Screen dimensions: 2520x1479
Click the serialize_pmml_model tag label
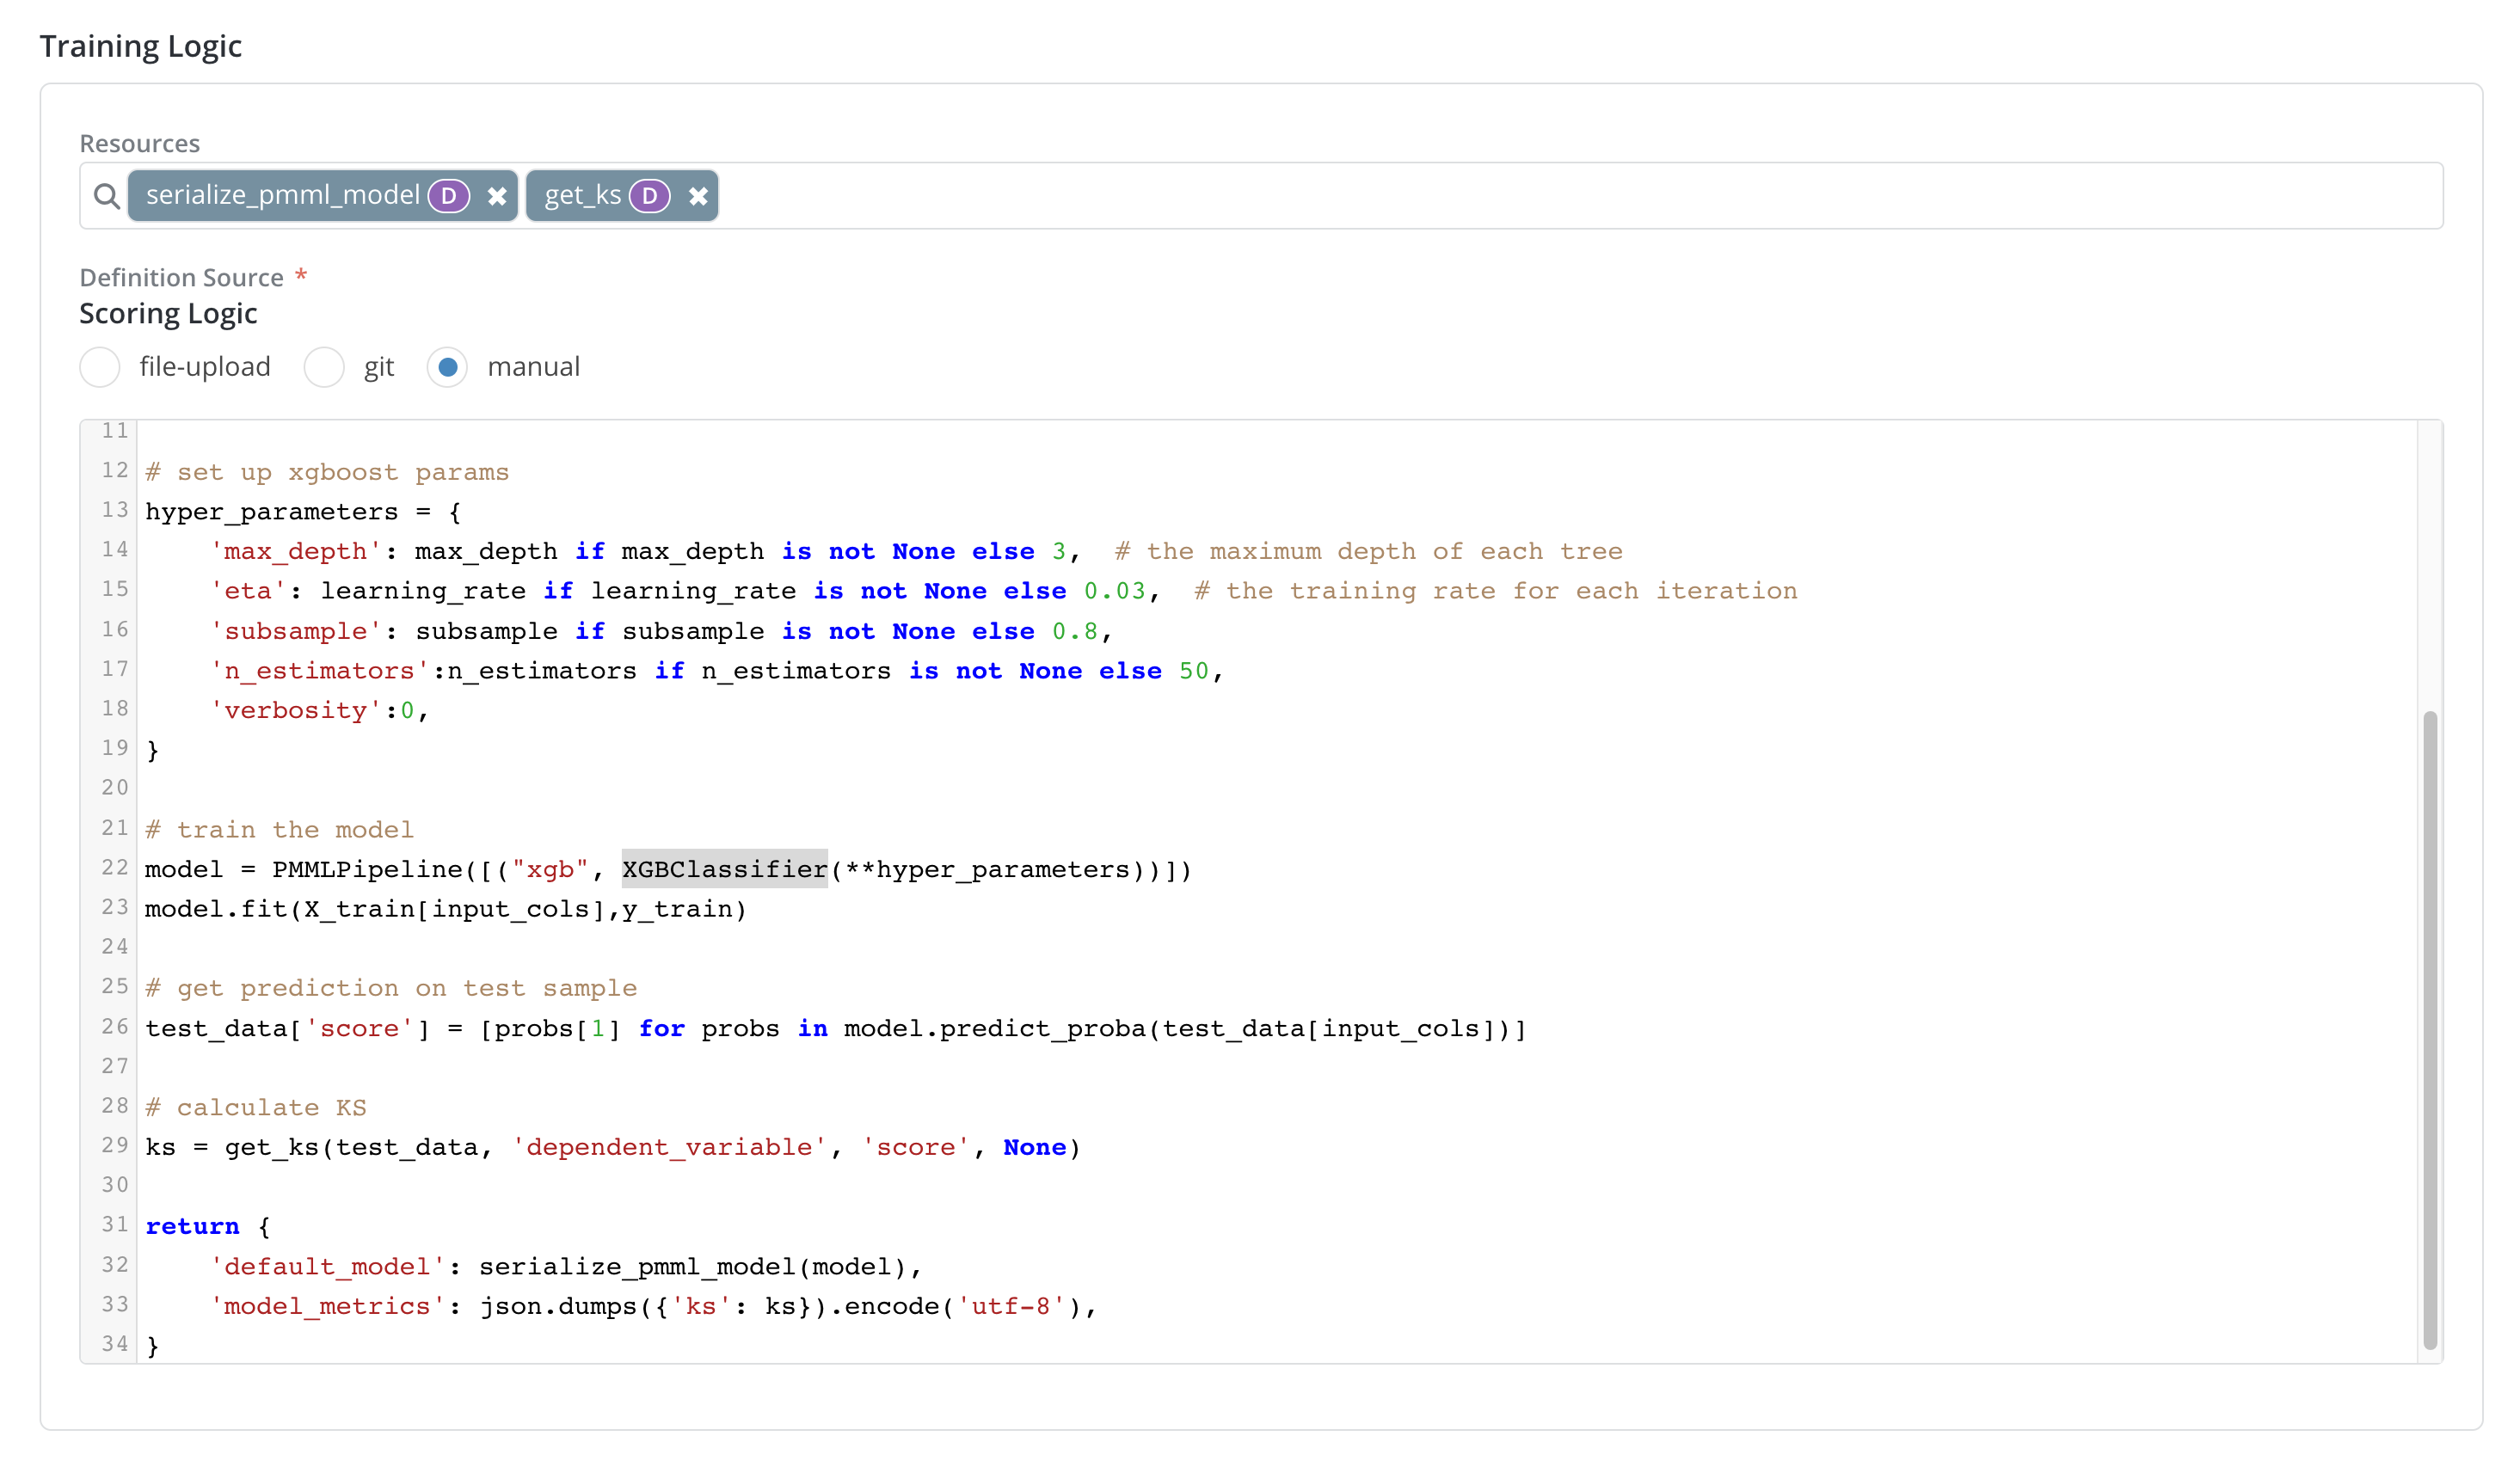(283, 195)
